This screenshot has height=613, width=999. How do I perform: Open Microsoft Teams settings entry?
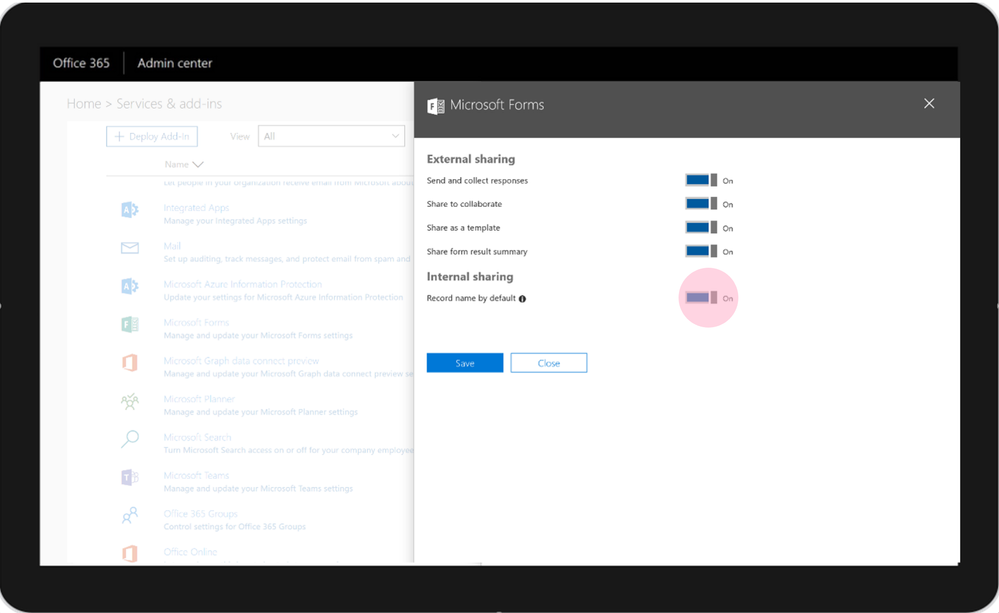196,475
